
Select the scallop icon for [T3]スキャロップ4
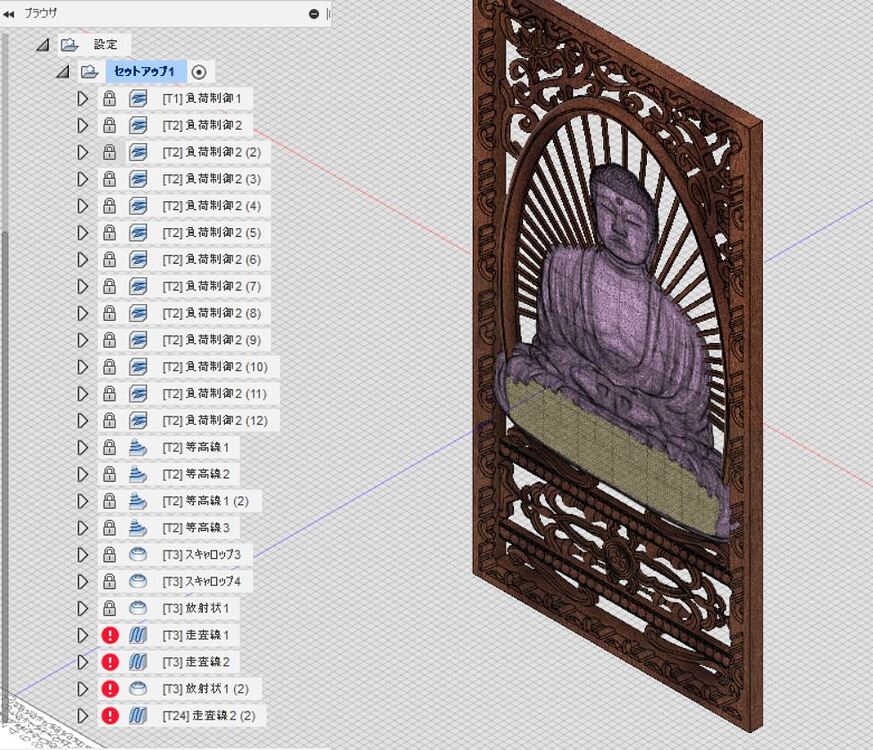(137, 582)
